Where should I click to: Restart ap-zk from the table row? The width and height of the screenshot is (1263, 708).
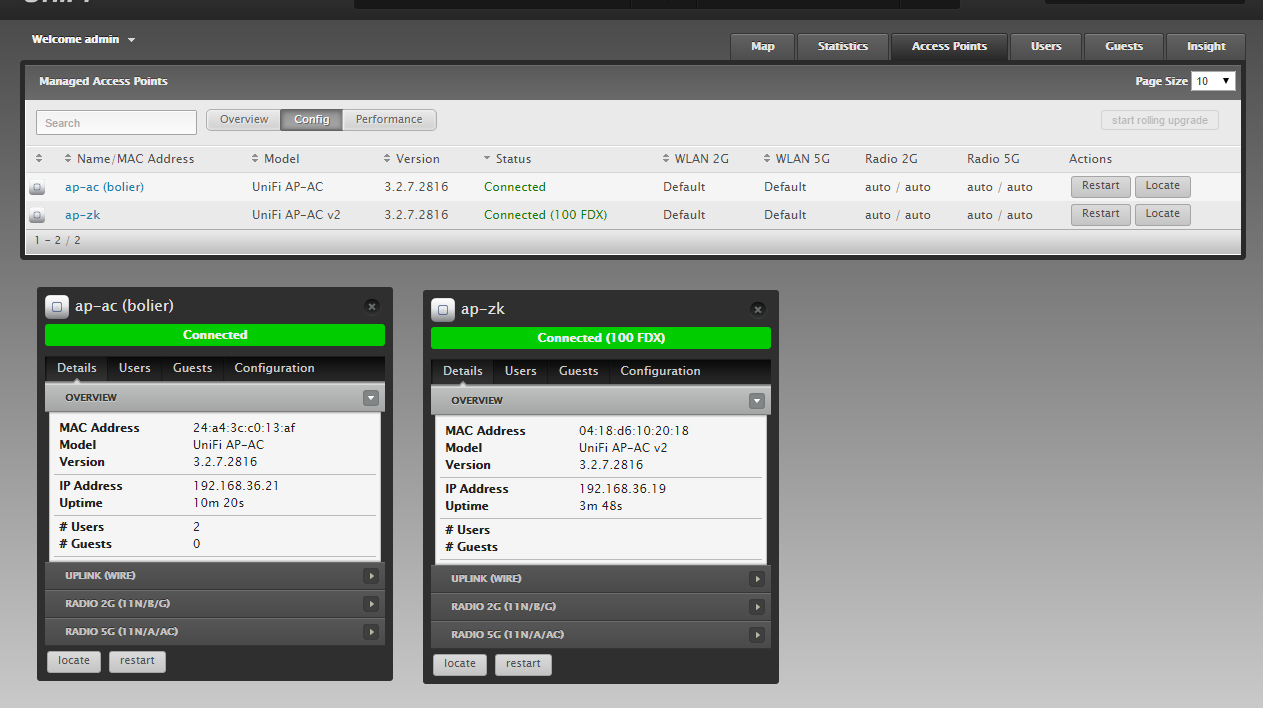coord(1101,214)
